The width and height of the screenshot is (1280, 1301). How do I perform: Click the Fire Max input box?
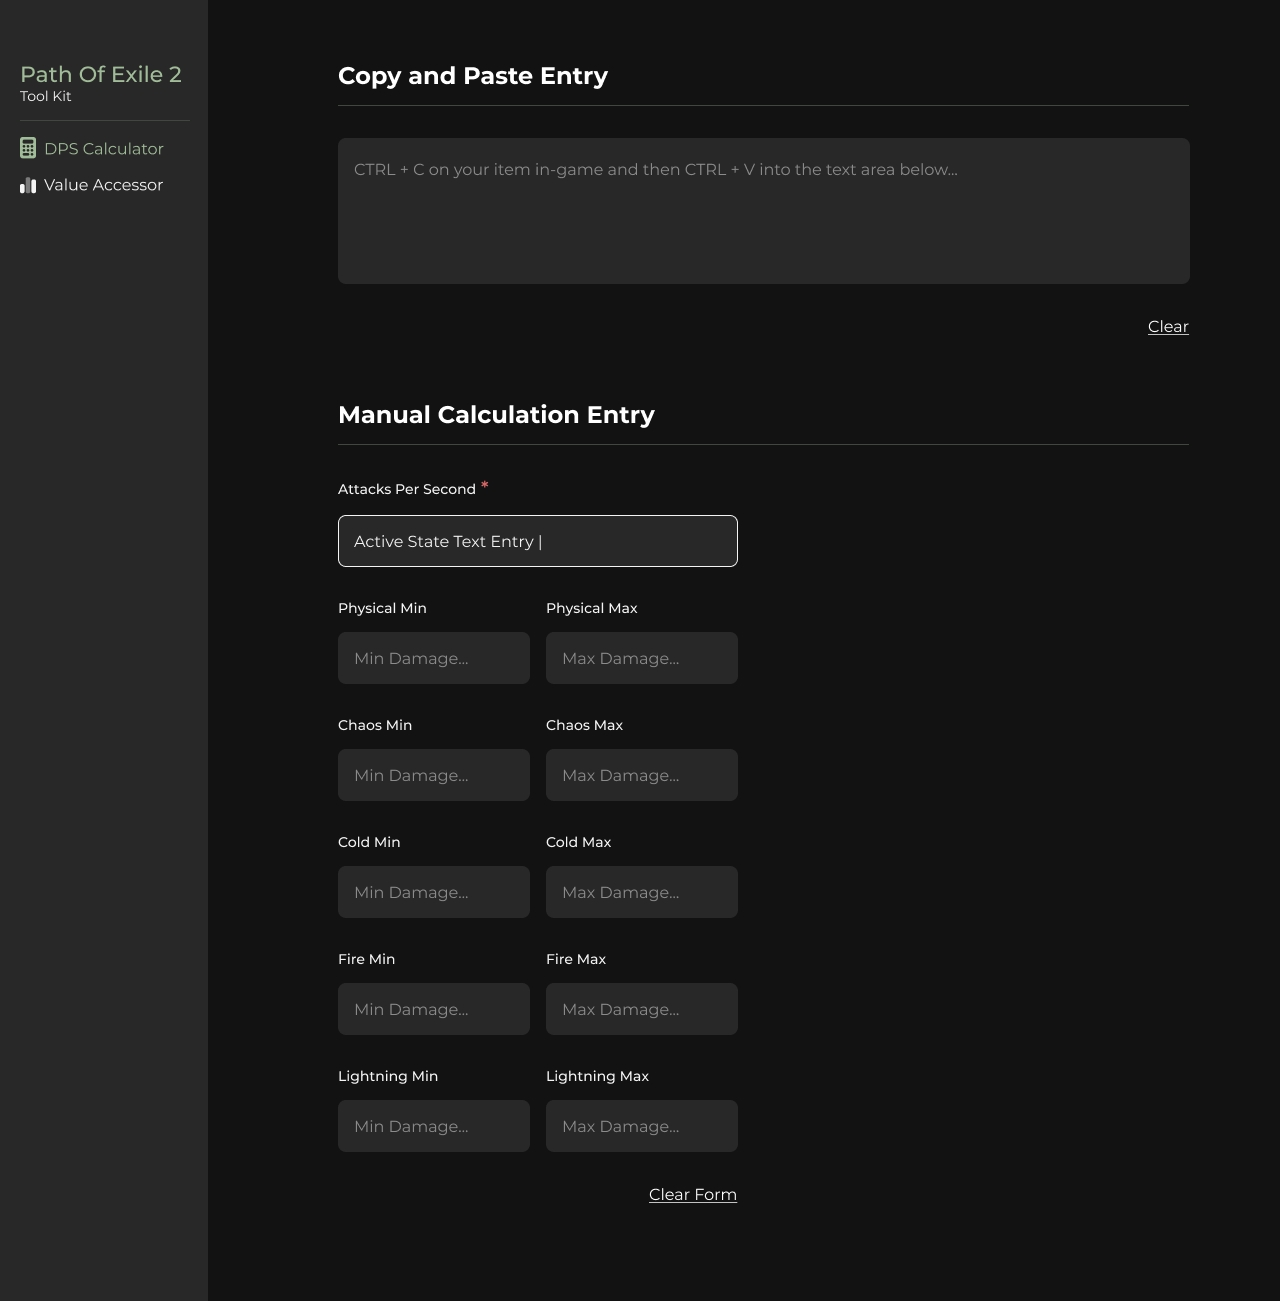pos(642,1009)
